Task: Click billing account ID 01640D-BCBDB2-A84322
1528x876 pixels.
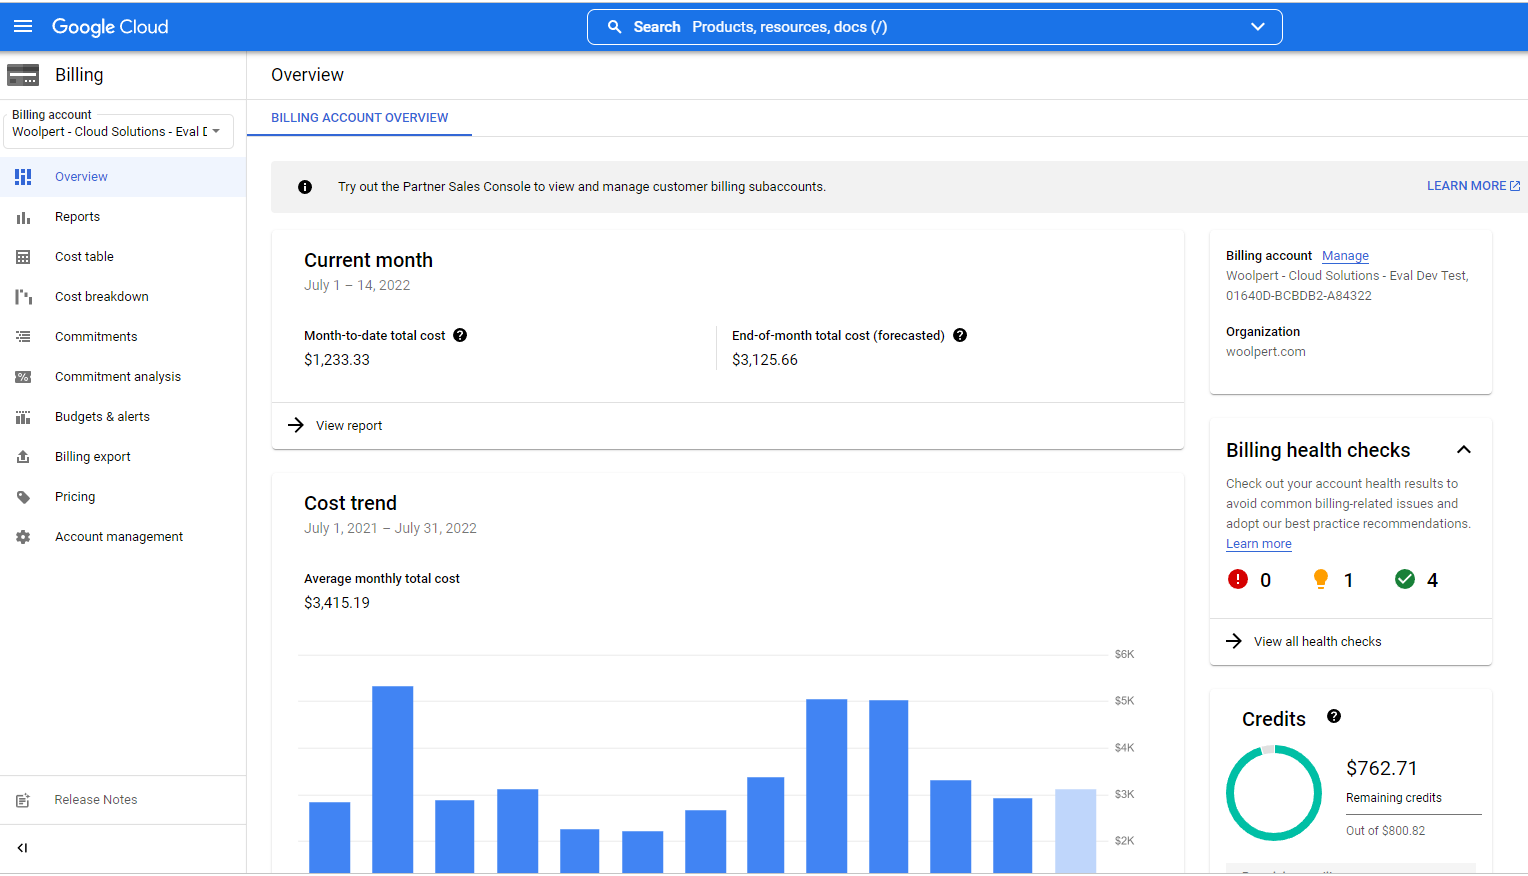Action: [x=1299, y=296]
